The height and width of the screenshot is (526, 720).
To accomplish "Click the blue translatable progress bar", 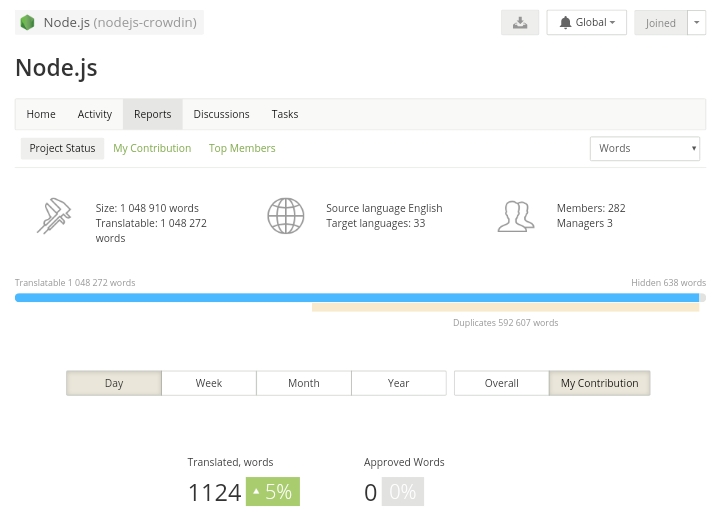I will 357,298.
